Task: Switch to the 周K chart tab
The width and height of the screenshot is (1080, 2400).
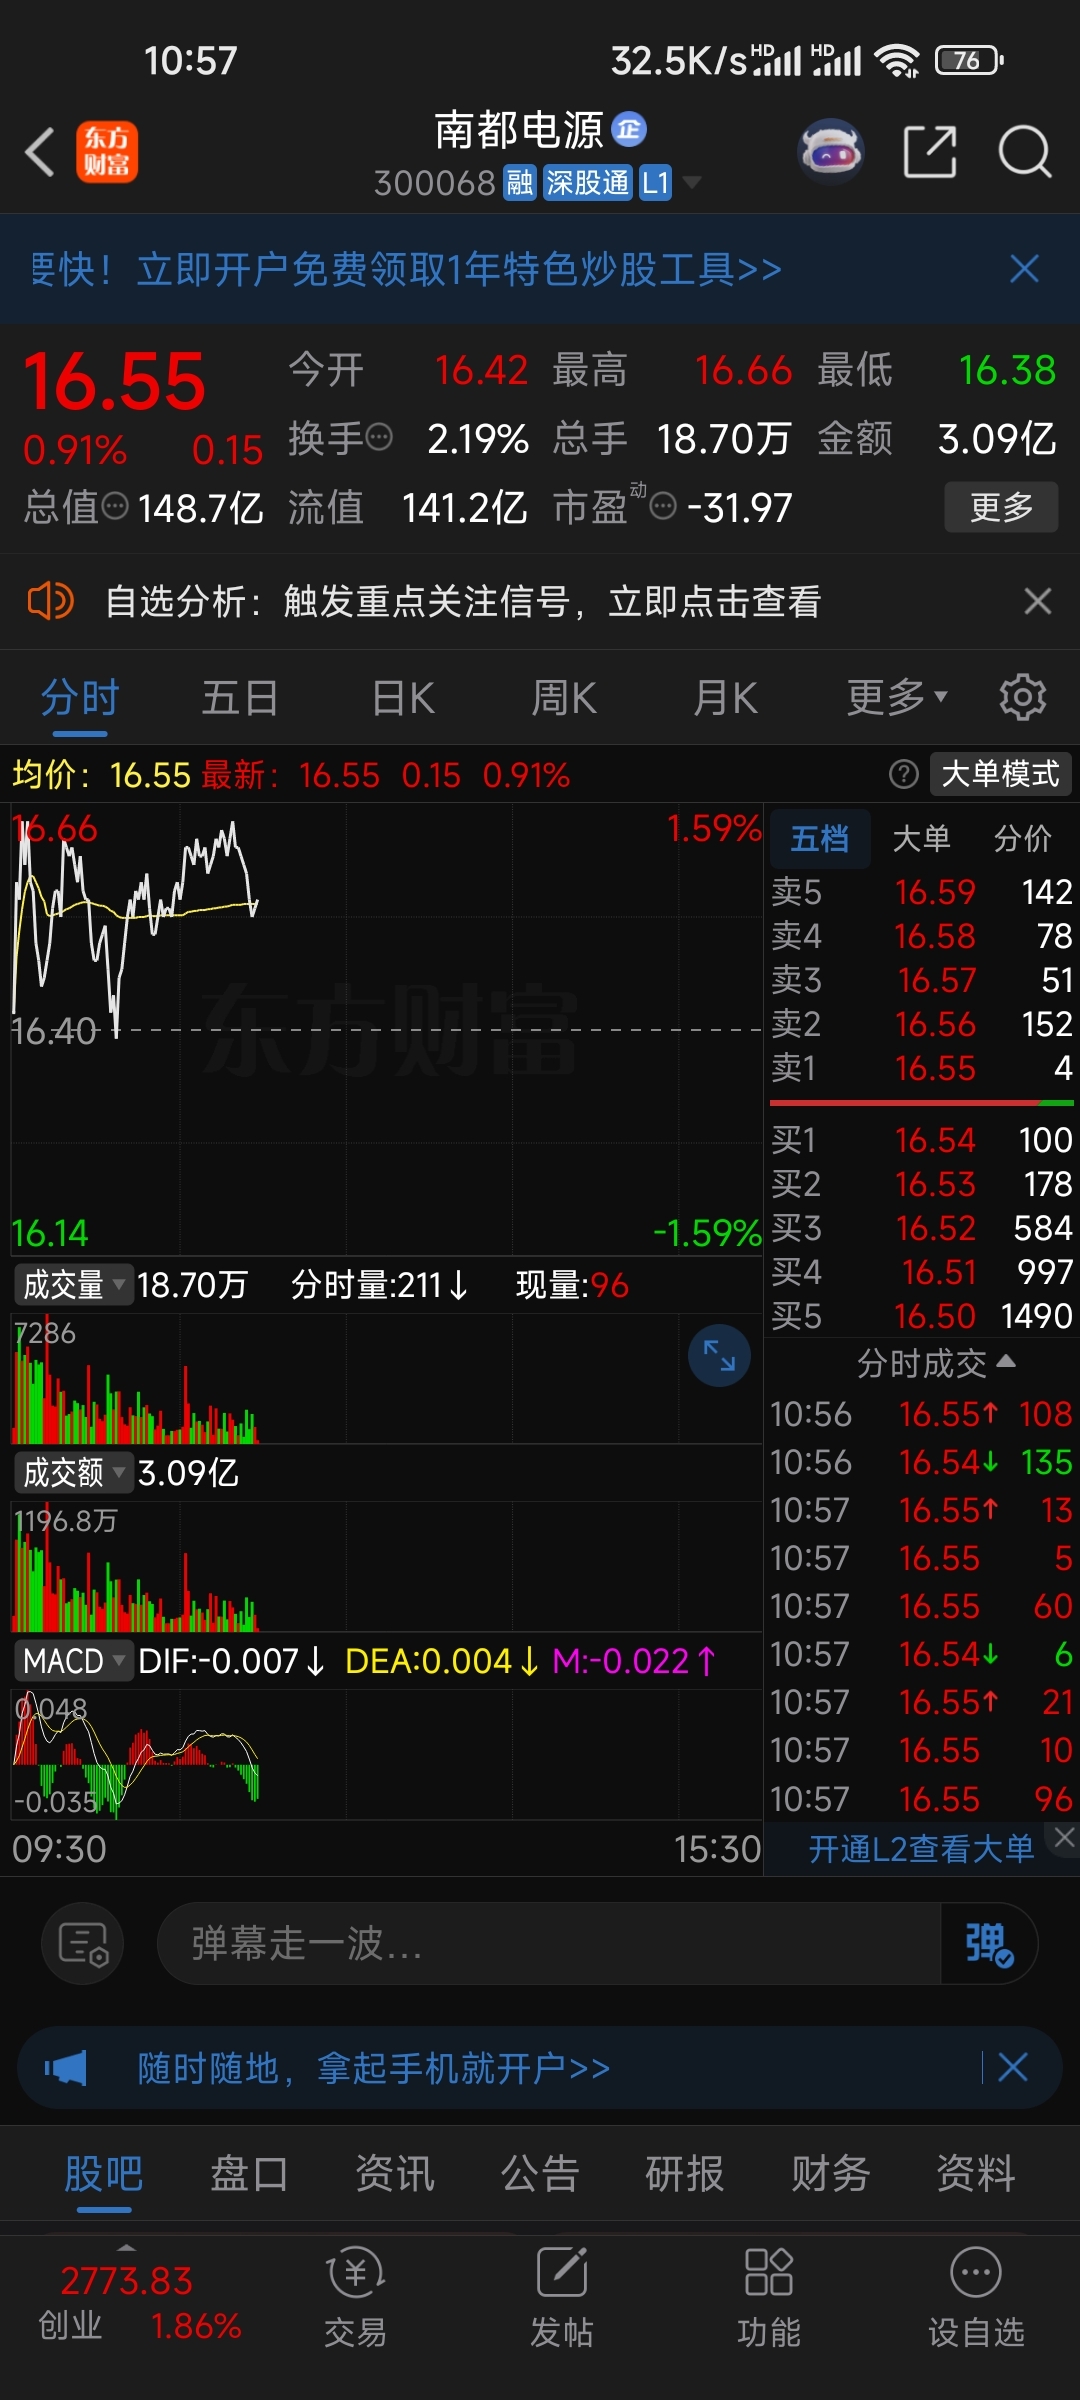Action: [x=564, y=697]
